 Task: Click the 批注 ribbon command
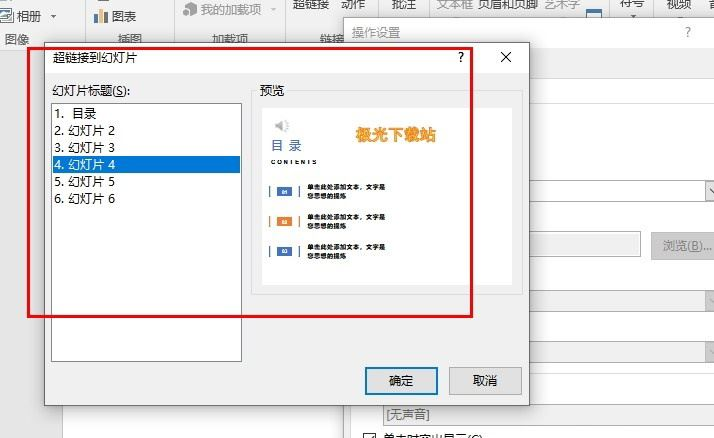(x=404, y=5)
